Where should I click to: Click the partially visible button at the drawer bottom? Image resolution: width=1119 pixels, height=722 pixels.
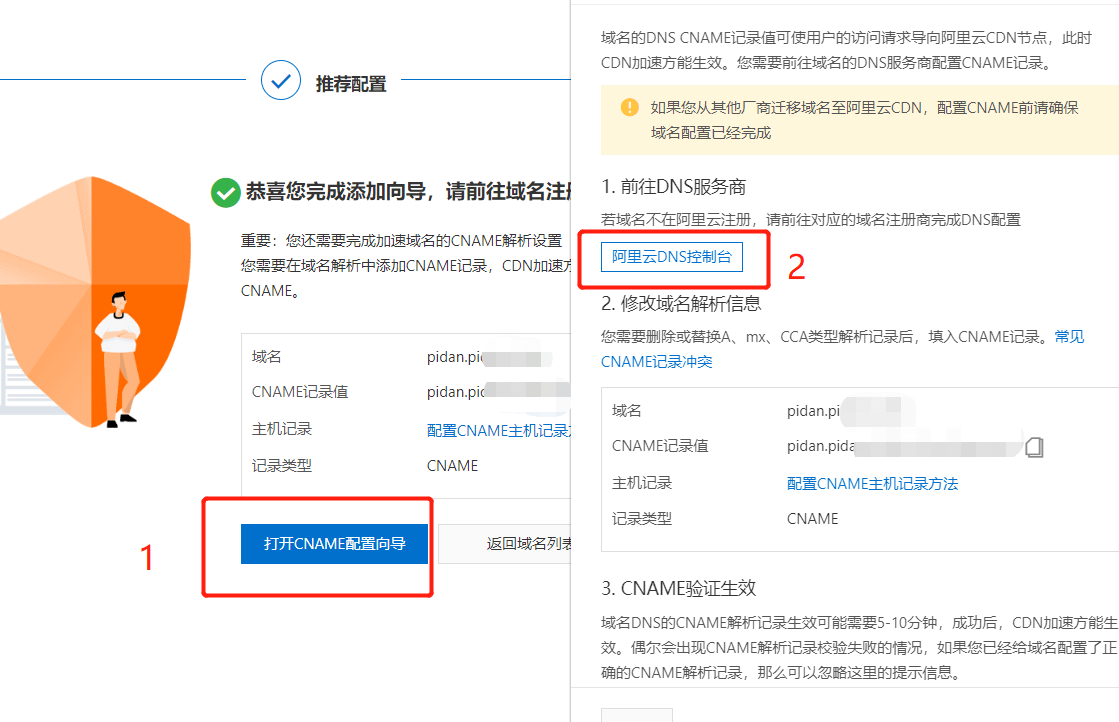tap(636, 714)
